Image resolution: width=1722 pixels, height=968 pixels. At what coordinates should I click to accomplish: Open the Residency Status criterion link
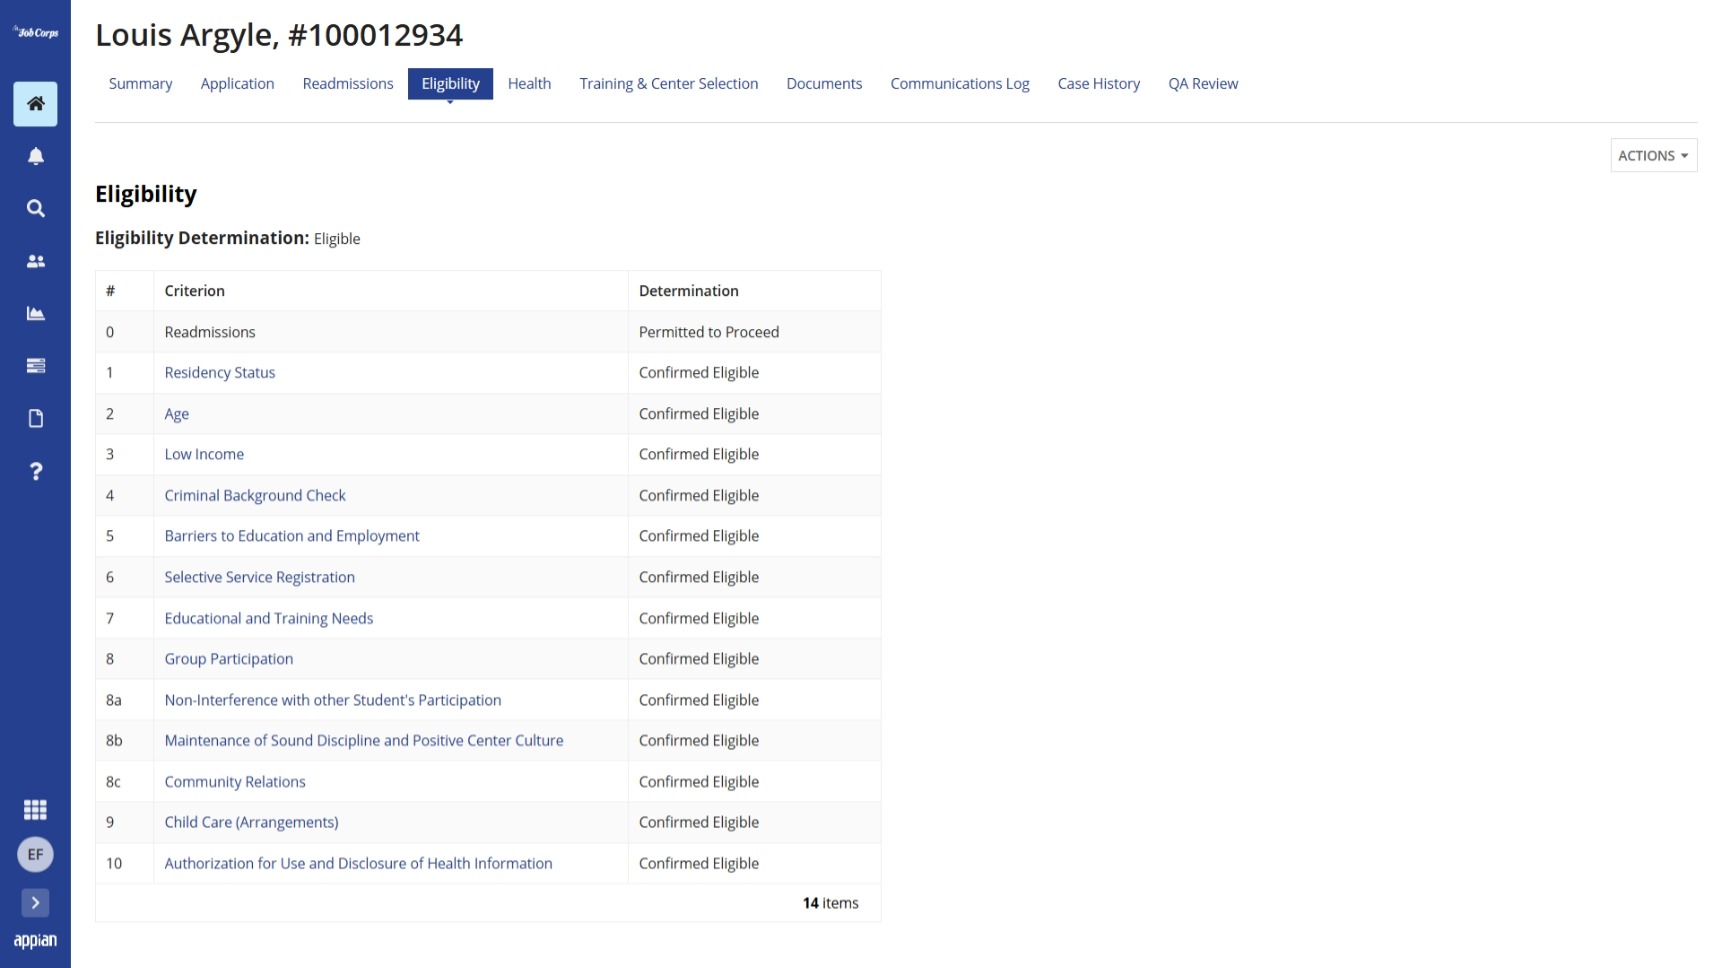click(x=220, y=373)
